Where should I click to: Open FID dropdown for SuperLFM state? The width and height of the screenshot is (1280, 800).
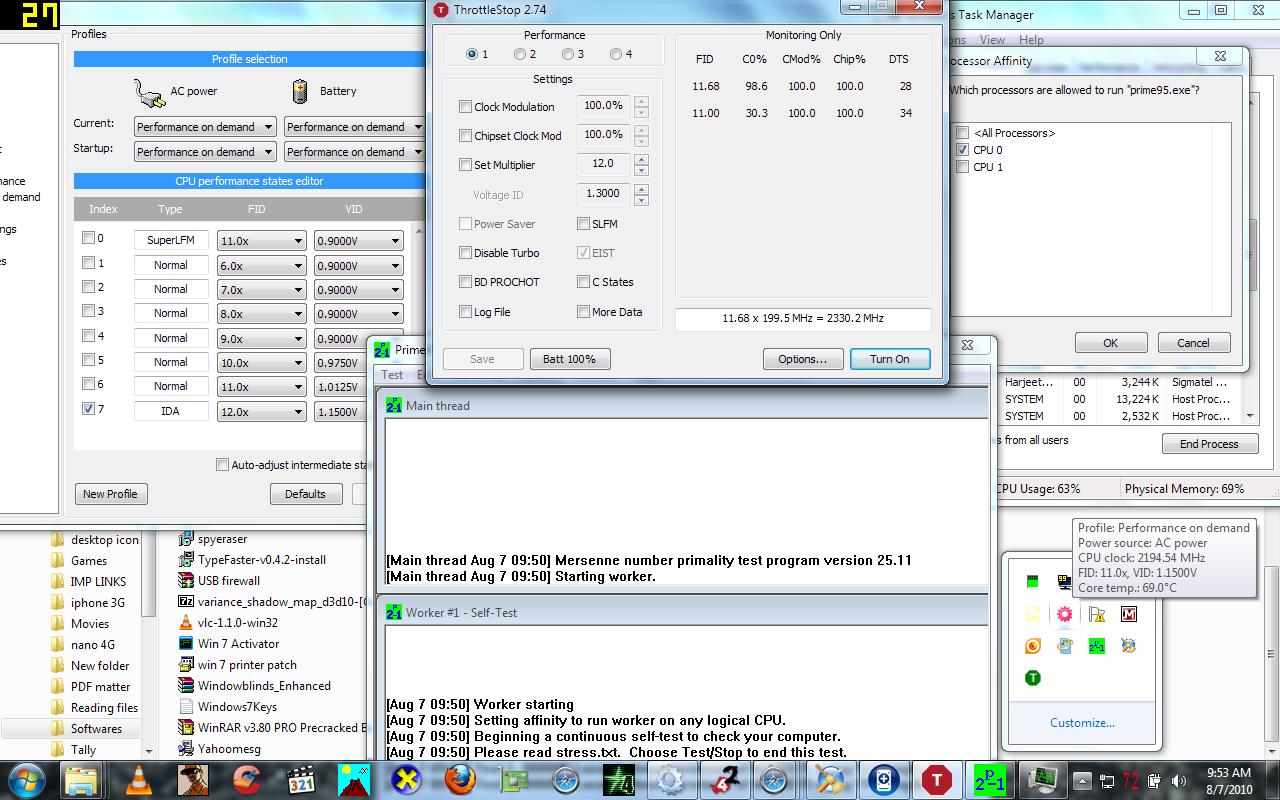(x=261, y=241)
